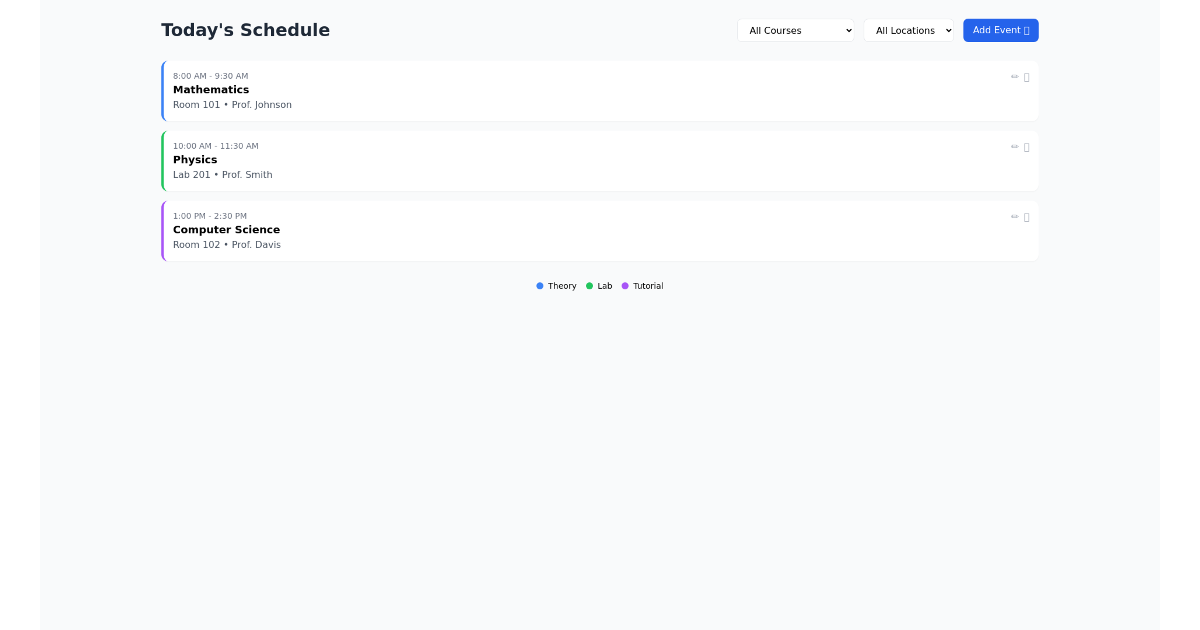This screenshot has height=630, width=1200.
Task: Click the 1:00 PM - 2:30 PM time label
Action: [x=210, y=216]
